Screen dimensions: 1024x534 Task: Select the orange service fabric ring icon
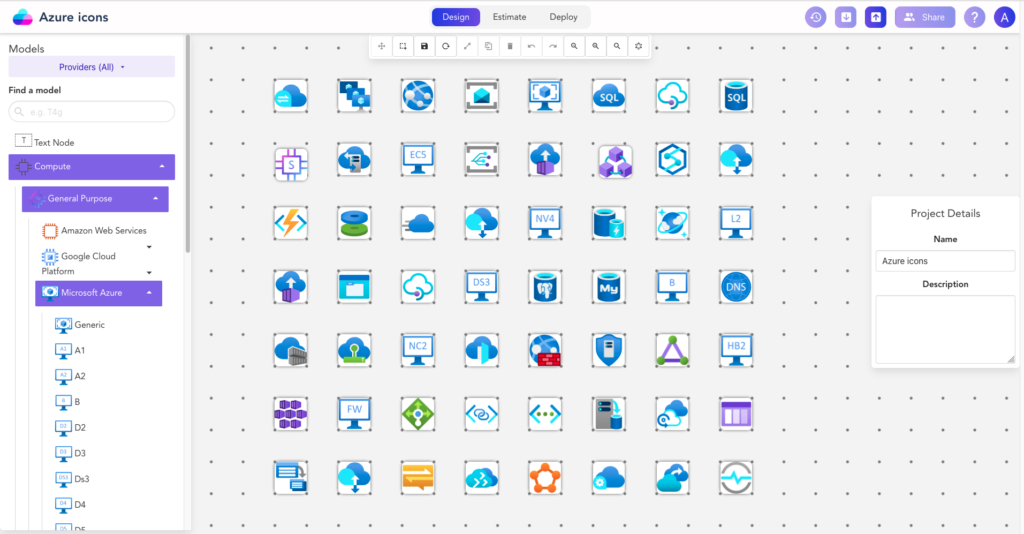545,478
